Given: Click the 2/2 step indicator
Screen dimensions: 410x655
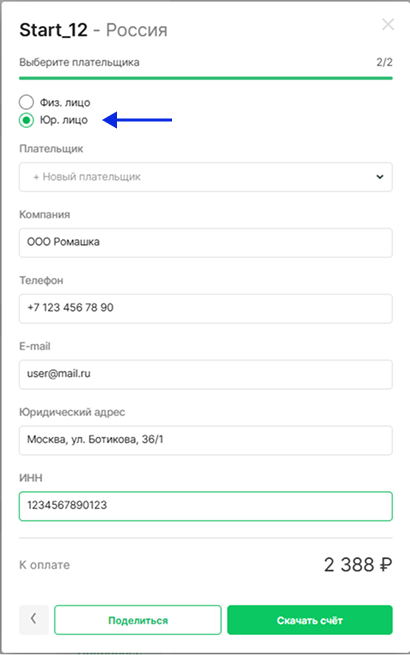Looking at the screenshot, I should click(x=384, y=62).
